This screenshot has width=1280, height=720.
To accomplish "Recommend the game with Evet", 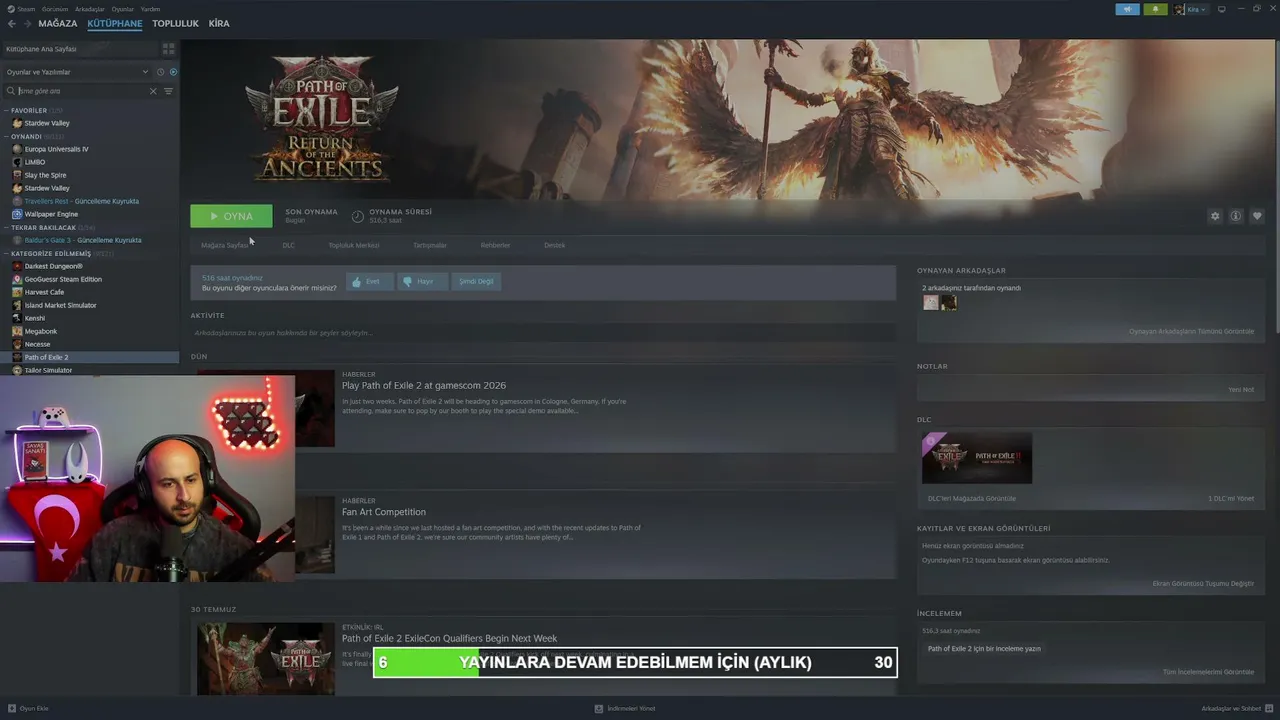I will pyautogui.click(x=369, y=282).
